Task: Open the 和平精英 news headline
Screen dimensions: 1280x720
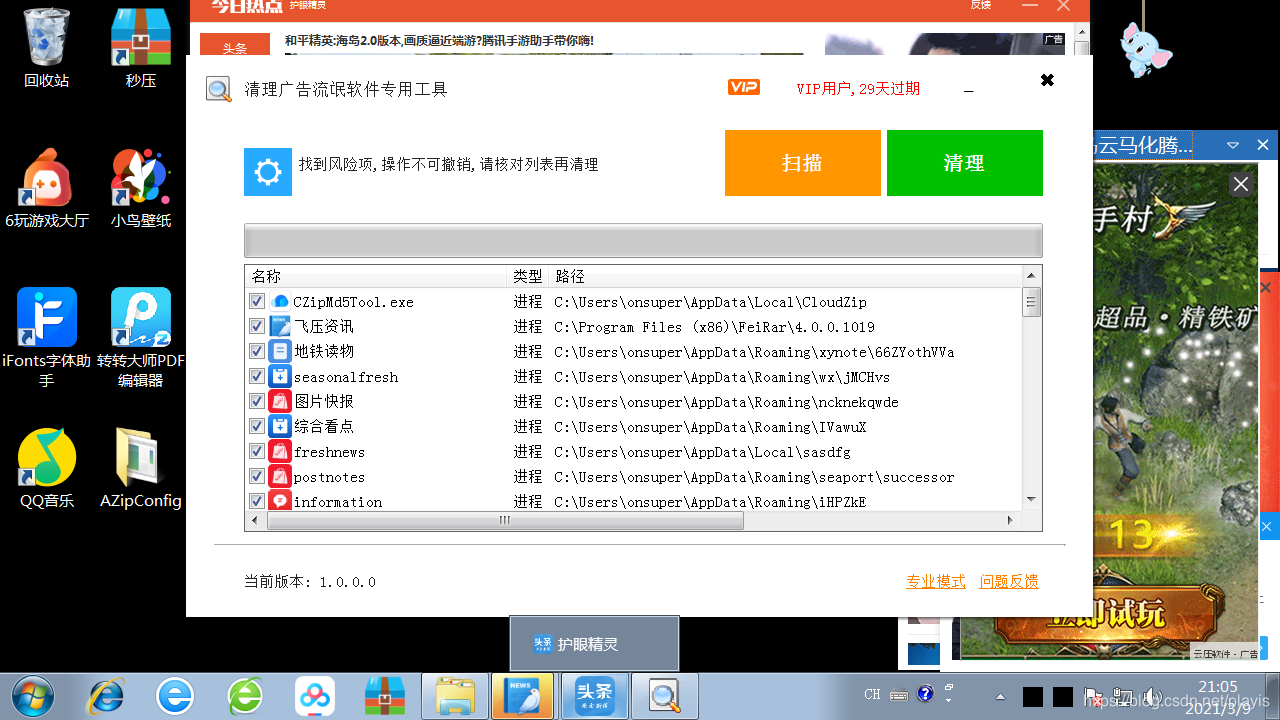Action: point(439,41)
